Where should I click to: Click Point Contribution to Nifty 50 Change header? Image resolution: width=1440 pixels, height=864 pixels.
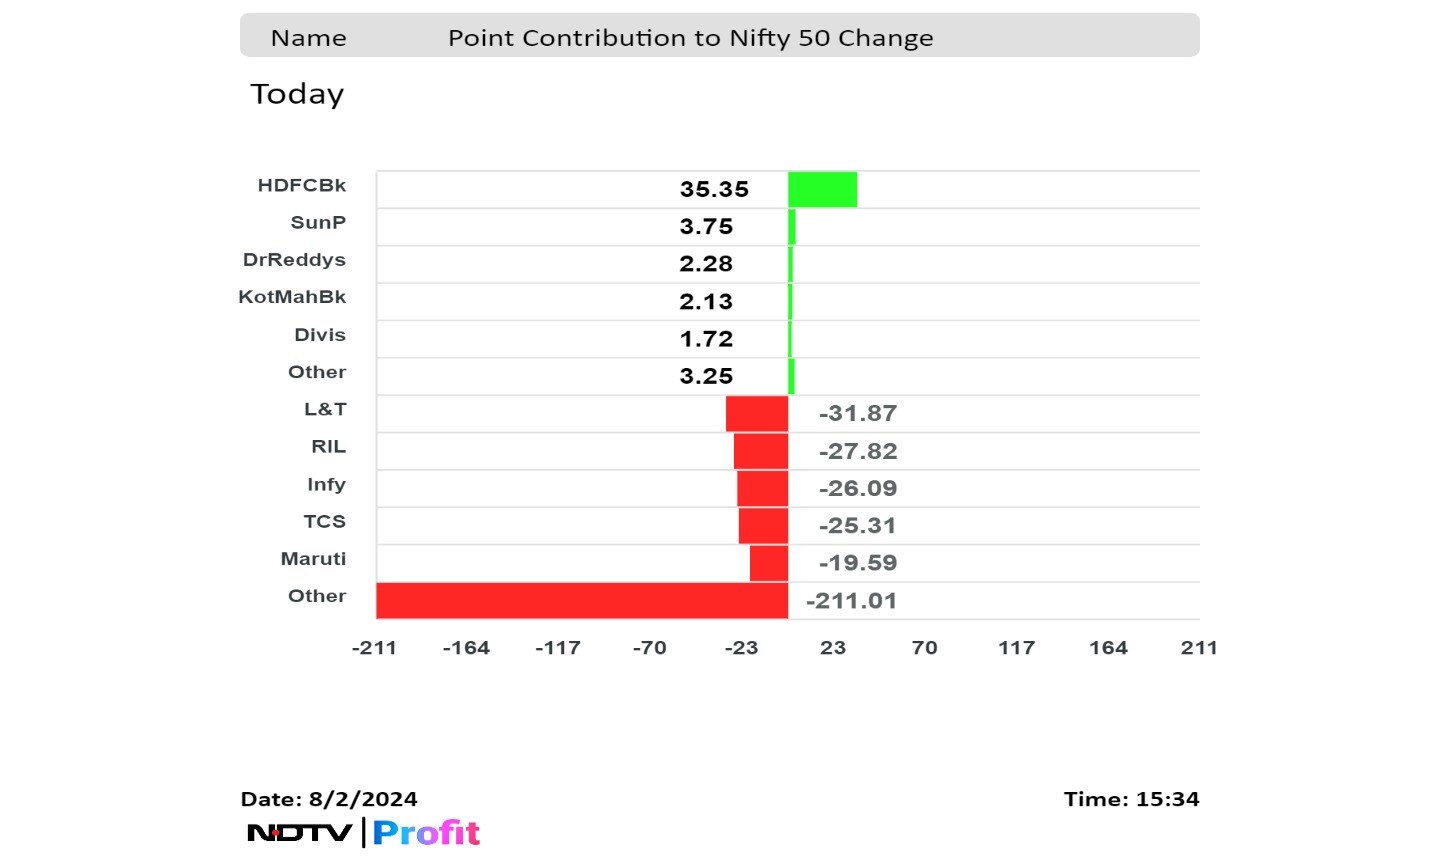[x=690, y=38]
